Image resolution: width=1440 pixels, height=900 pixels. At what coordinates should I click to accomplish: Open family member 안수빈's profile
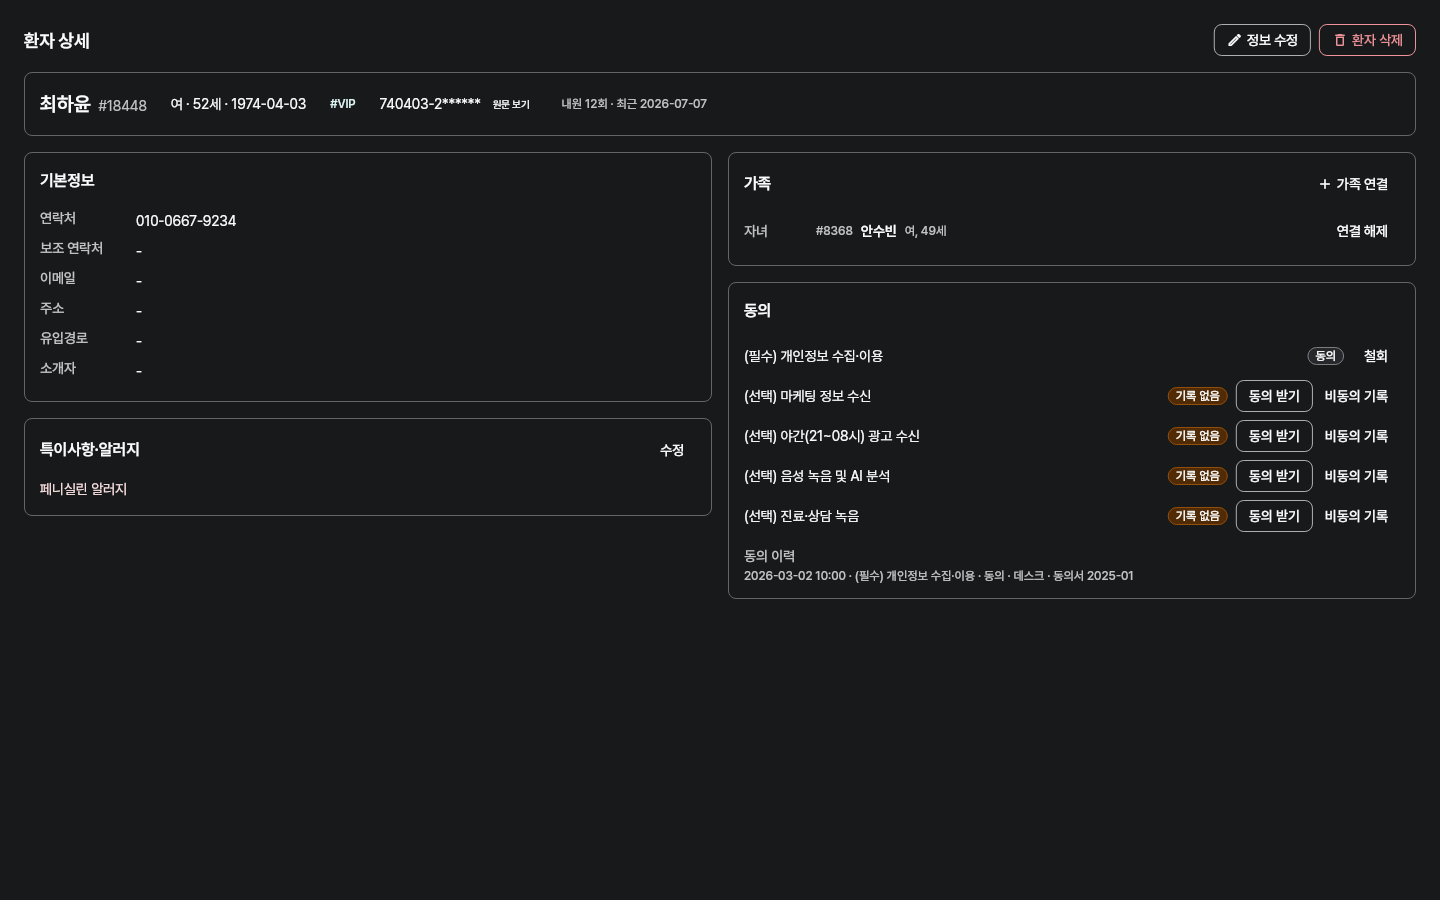pos(878,231)
